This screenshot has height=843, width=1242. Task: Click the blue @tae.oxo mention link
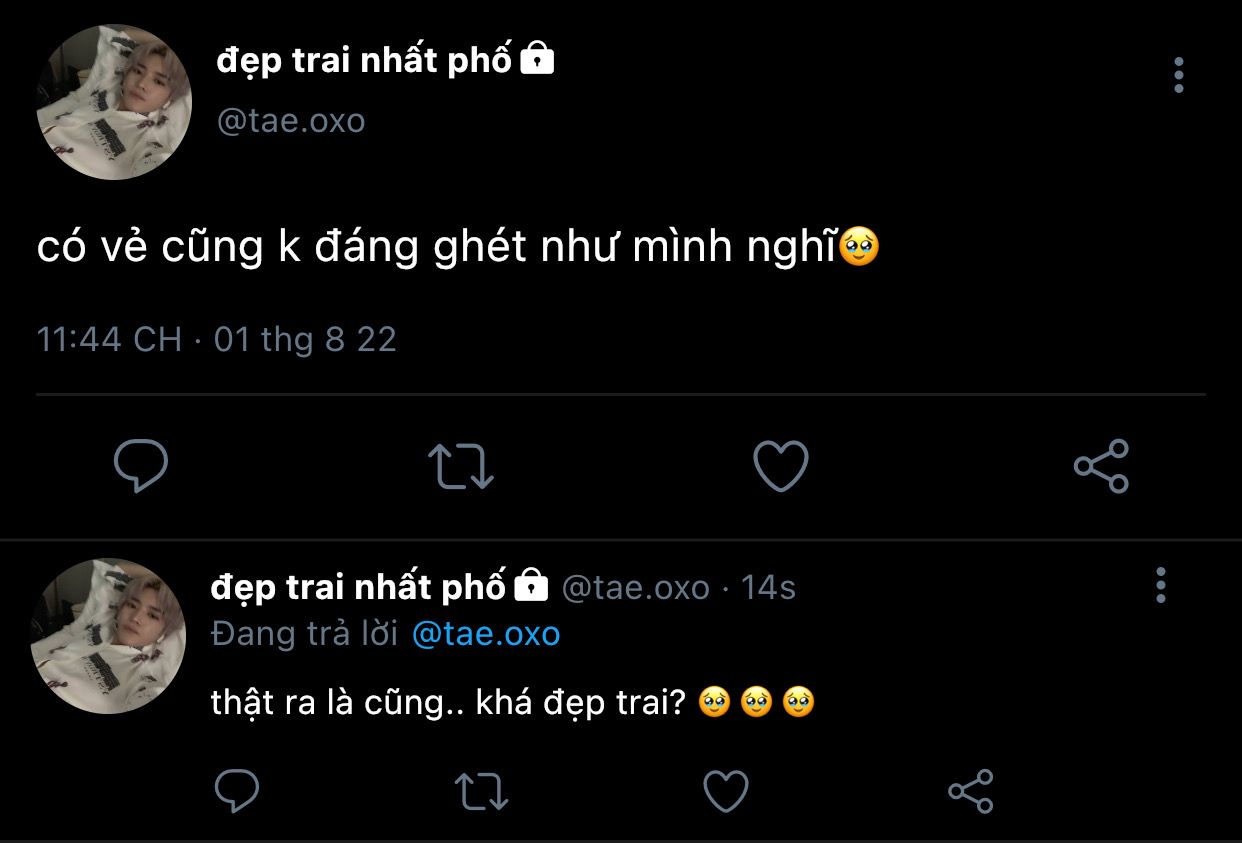tap(486, 634)
